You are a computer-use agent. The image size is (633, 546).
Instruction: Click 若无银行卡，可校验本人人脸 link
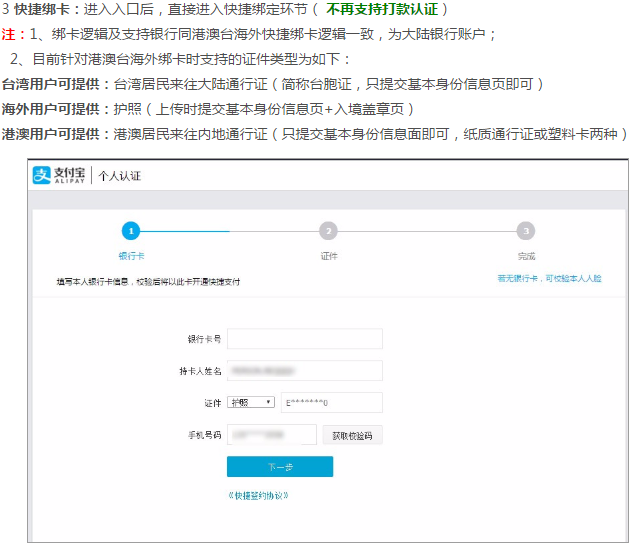point(549,278)
